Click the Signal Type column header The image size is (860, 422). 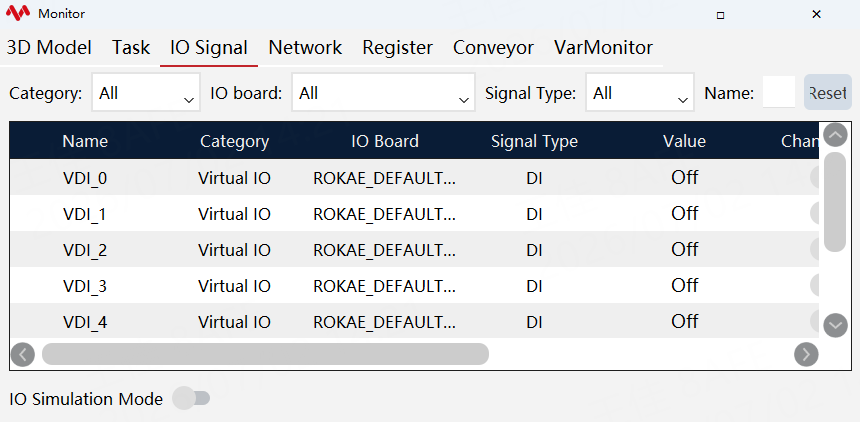pos(534,142)
